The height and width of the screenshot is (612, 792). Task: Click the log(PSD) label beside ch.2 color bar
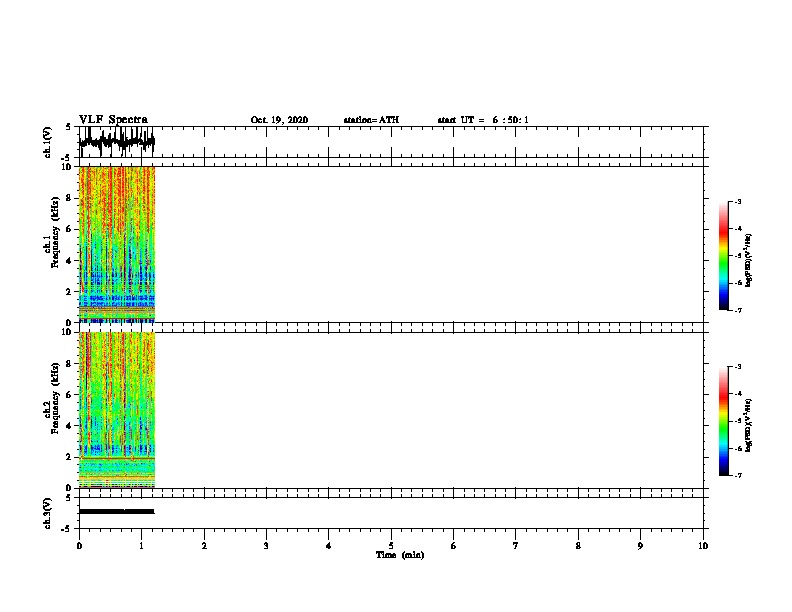pyautogui.click(x=749, y=425)
